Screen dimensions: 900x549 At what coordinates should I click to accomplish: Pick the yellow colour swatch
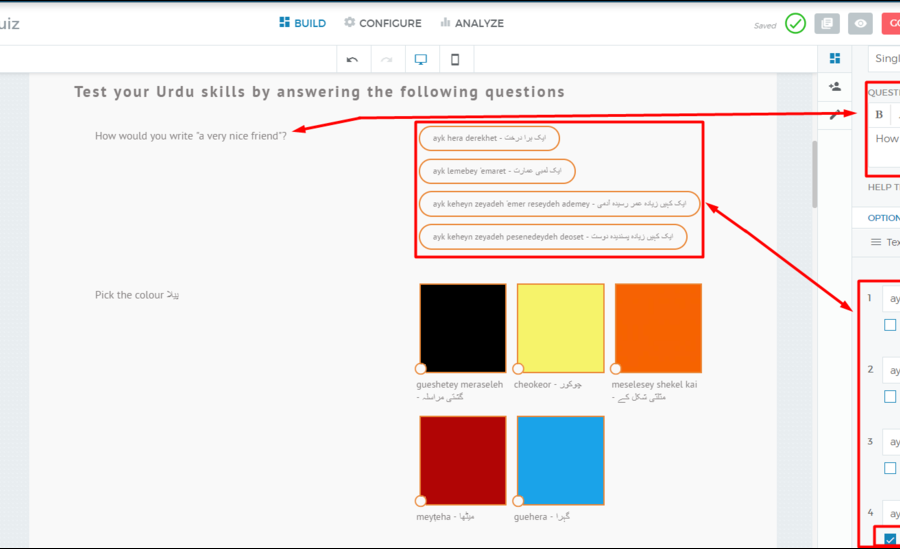tap(560, 328)
